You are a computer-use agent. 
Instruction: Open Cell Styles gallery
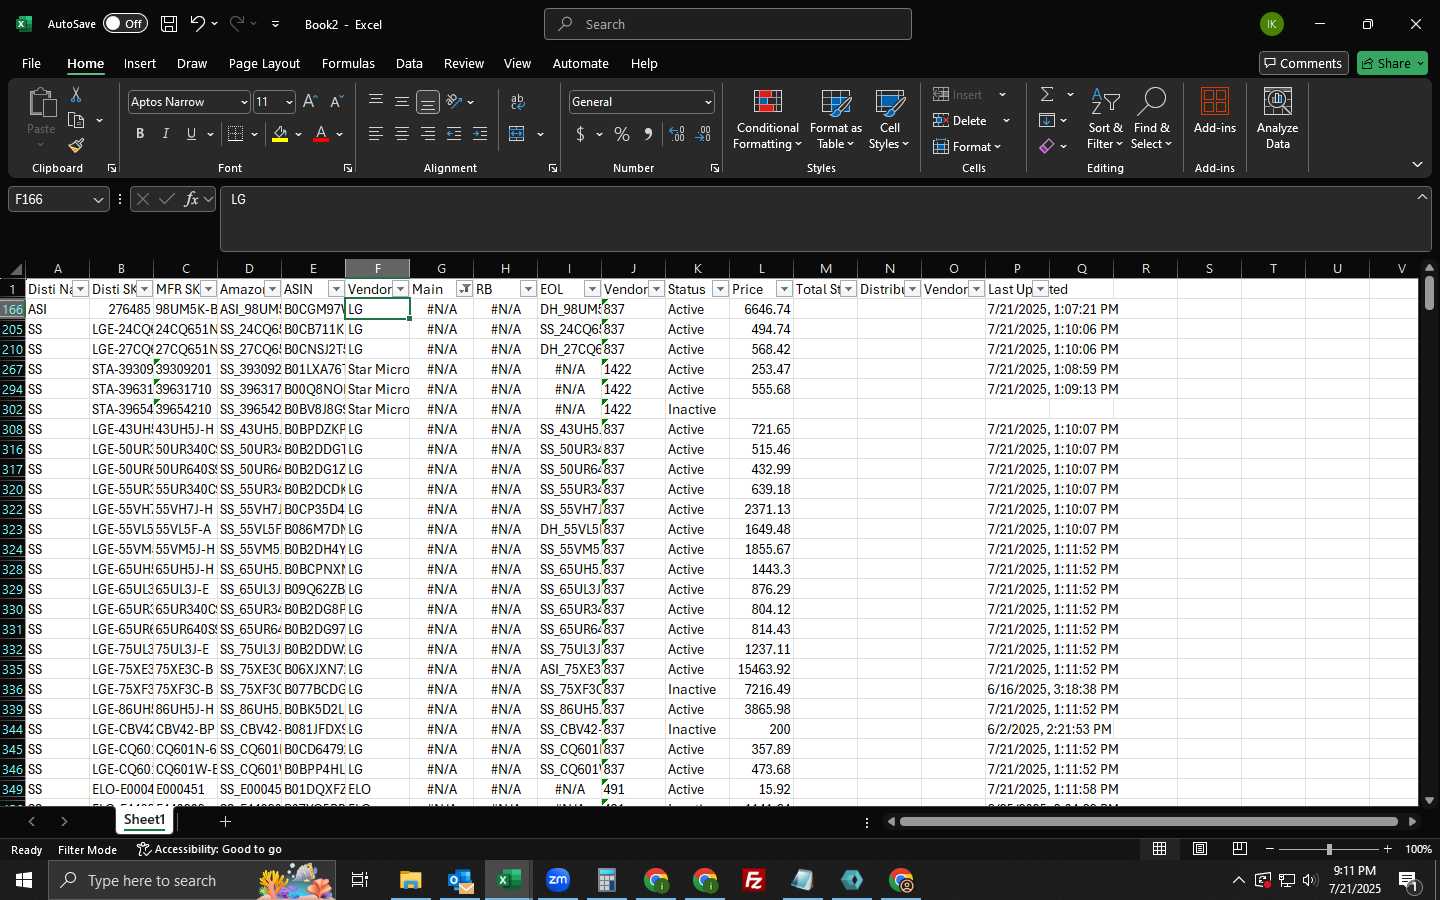pyautogui.click(x=889, y=120)
